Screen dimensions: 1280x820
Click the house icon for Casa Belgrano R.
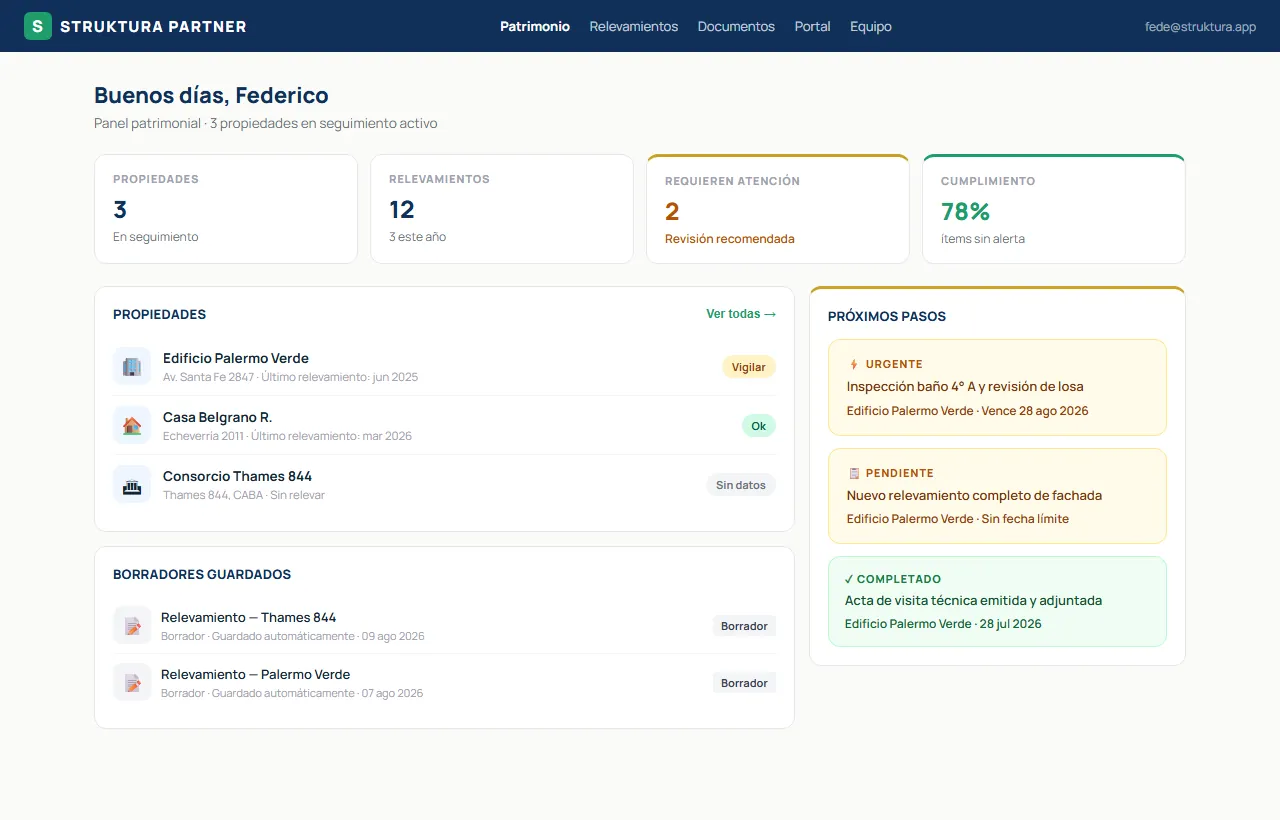coord(132,425)
